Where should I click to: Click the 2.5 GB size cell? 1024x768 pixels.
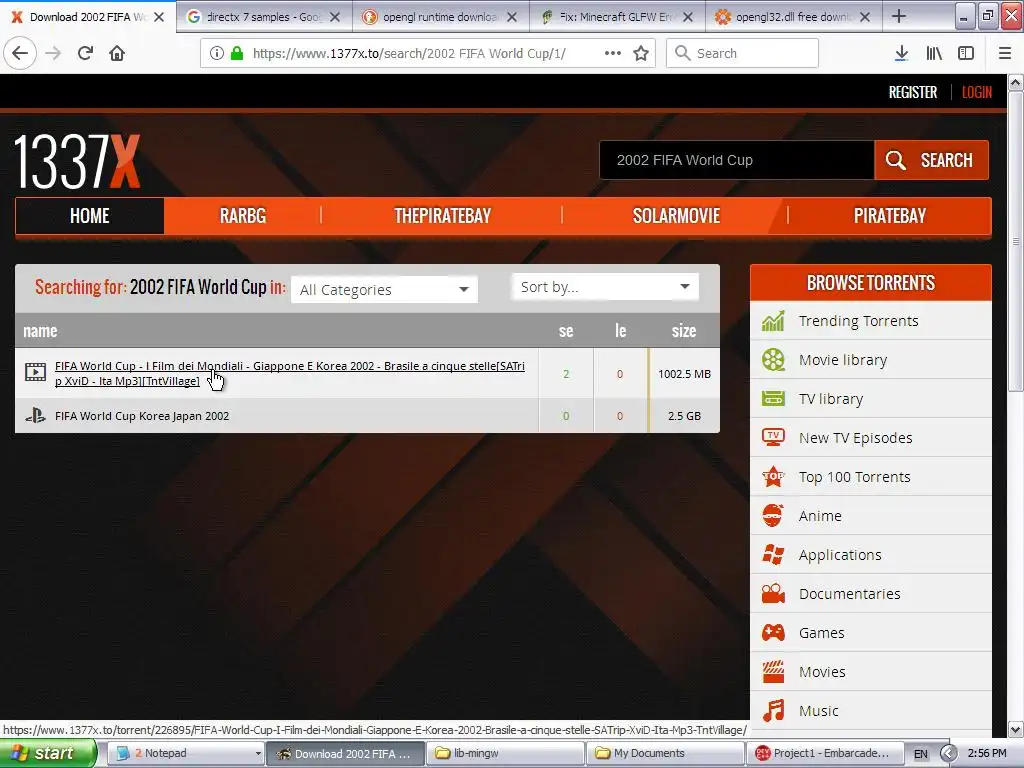[x=684, y=415]
